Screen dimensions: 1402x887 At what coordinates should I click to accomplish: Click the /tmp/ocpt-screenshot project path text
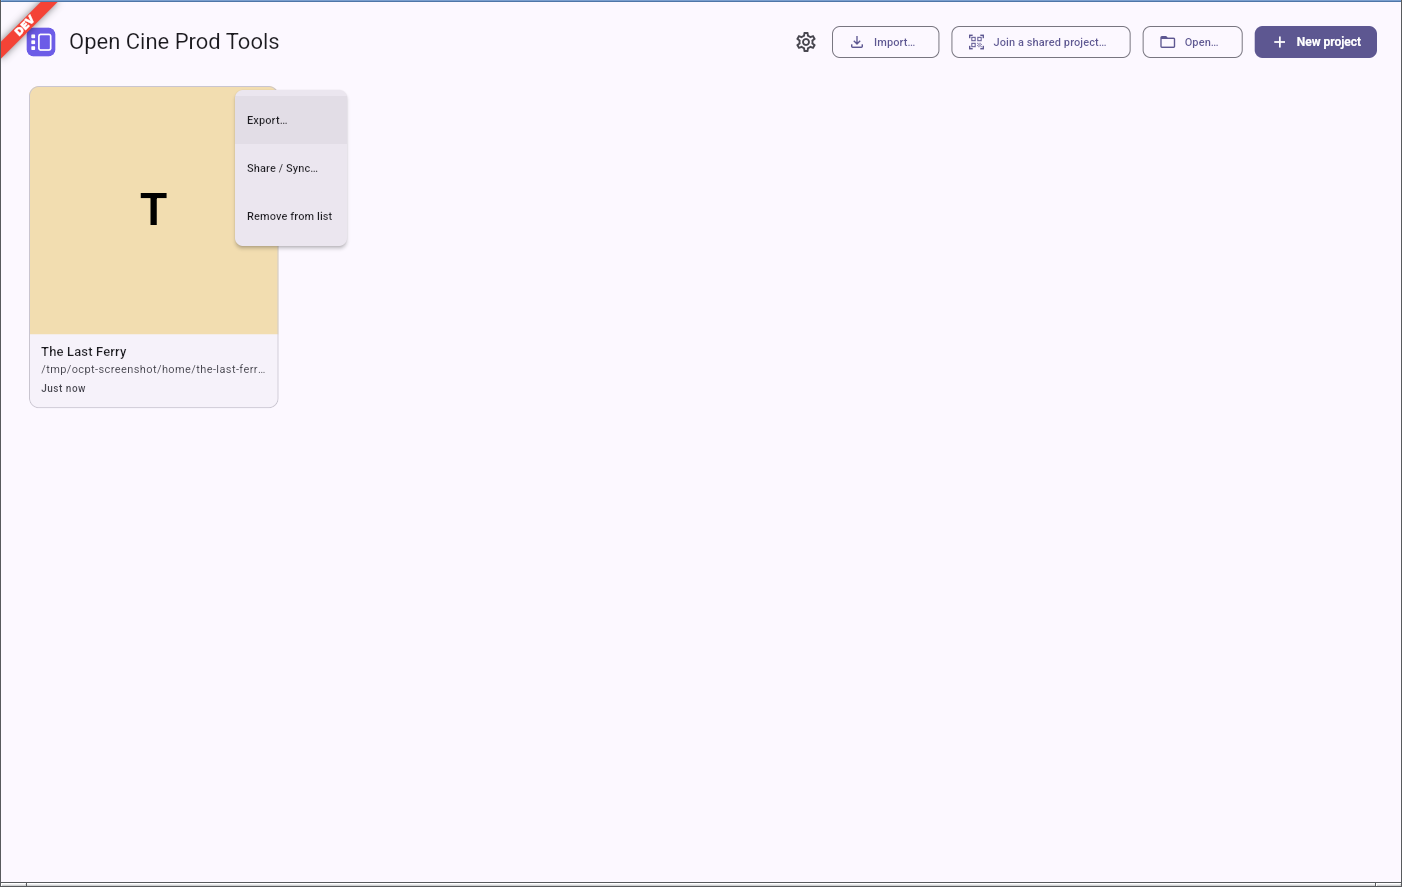(153, 369)
